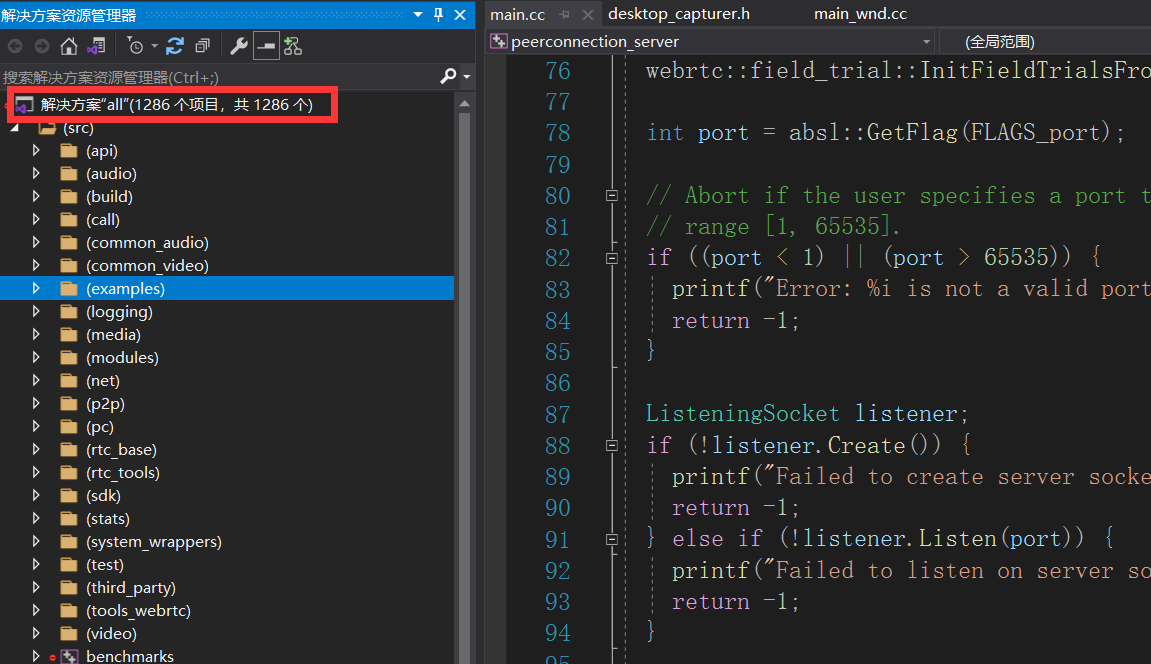Image resolution: width=1151 pixels, height=664 pixels.
Task: Expand the benchmarks project node
Action: 36,656
